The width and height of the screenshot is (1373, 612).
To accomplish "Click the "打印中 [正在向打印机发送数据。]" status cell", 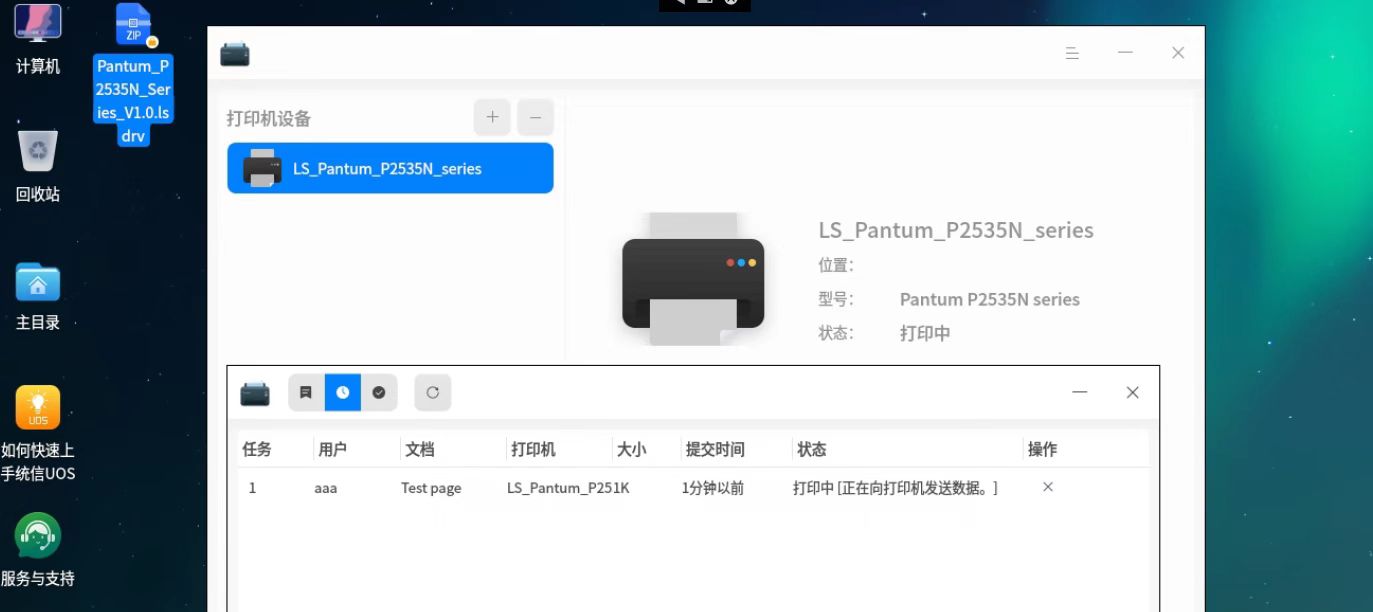I will click(896, 488).
